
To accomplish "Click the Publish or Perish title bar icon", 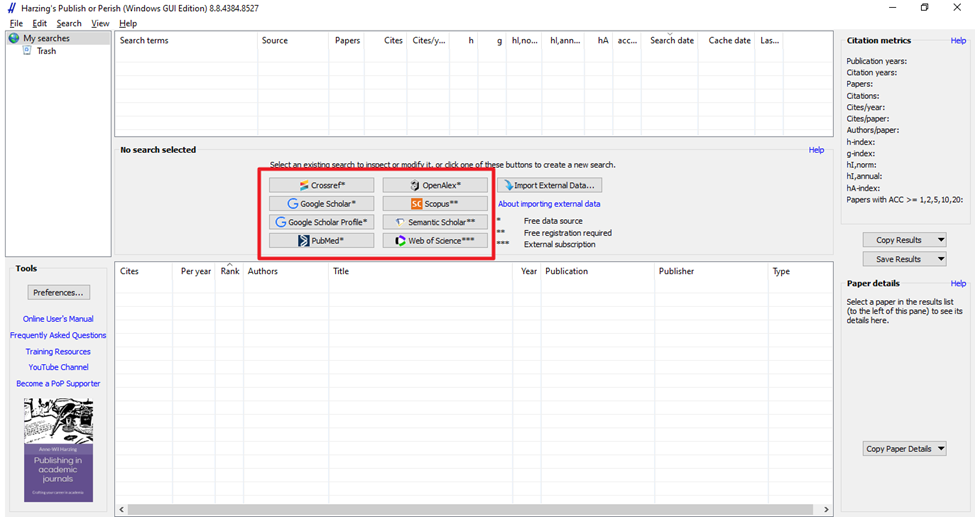I will click(x=11, y=8).
